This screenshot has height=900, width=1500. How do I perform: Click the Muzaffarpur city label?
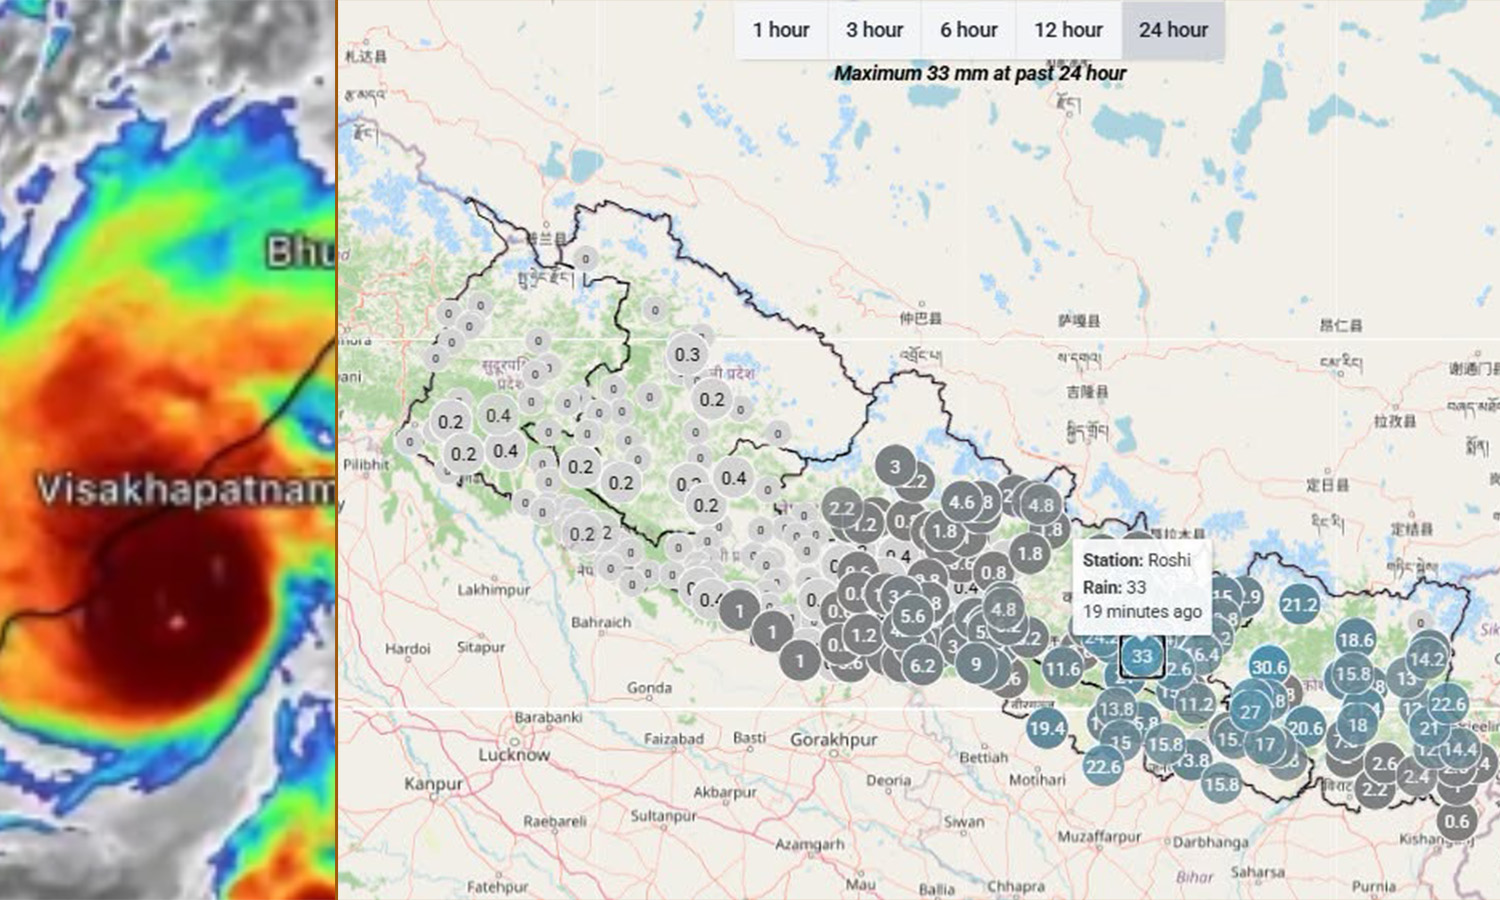click(1099, 836)
